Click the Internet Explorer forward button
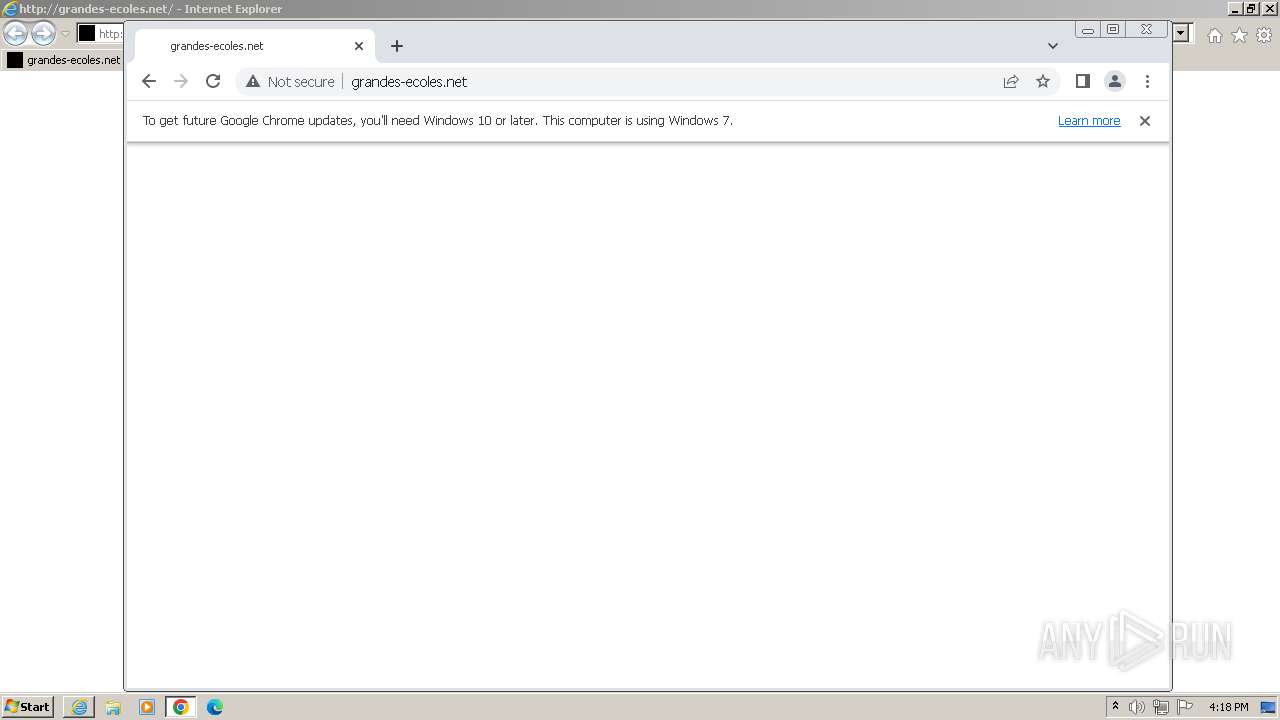The image size is (1280, 720). tap(43, 34)
